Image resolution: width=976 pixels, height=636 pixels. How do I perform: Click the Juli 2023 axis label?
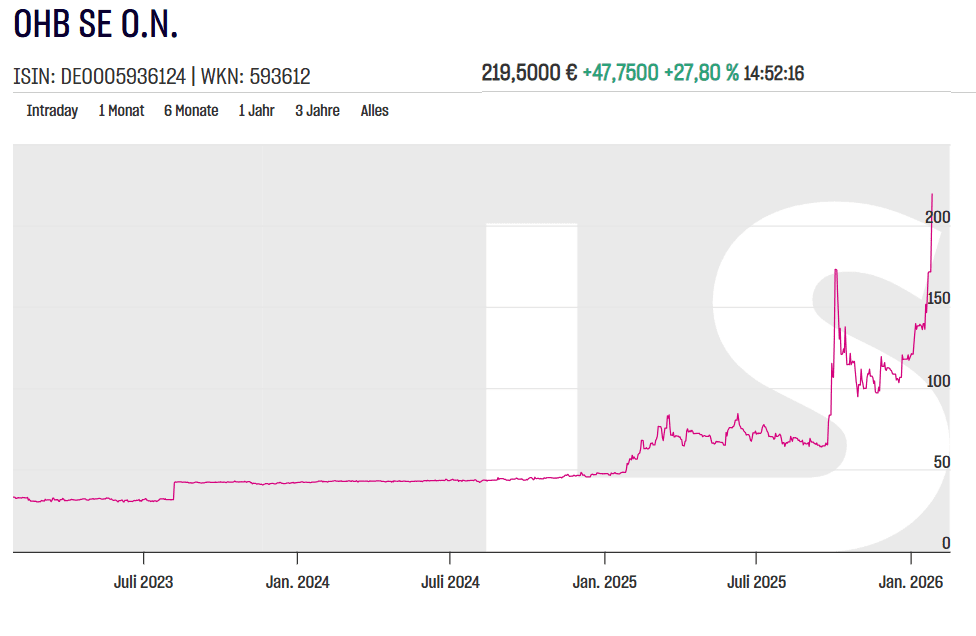coord(144,582)
